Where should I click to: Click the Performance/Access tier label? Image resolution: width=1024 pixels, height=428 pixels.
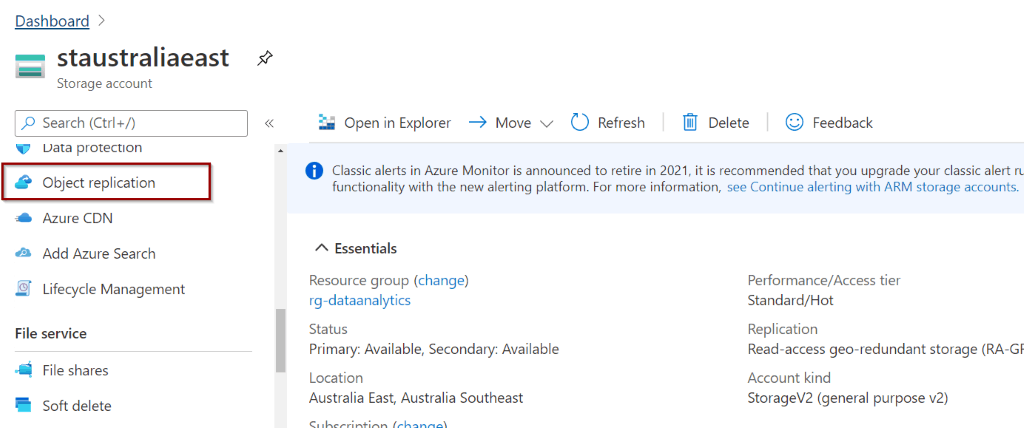click(824, 280)
